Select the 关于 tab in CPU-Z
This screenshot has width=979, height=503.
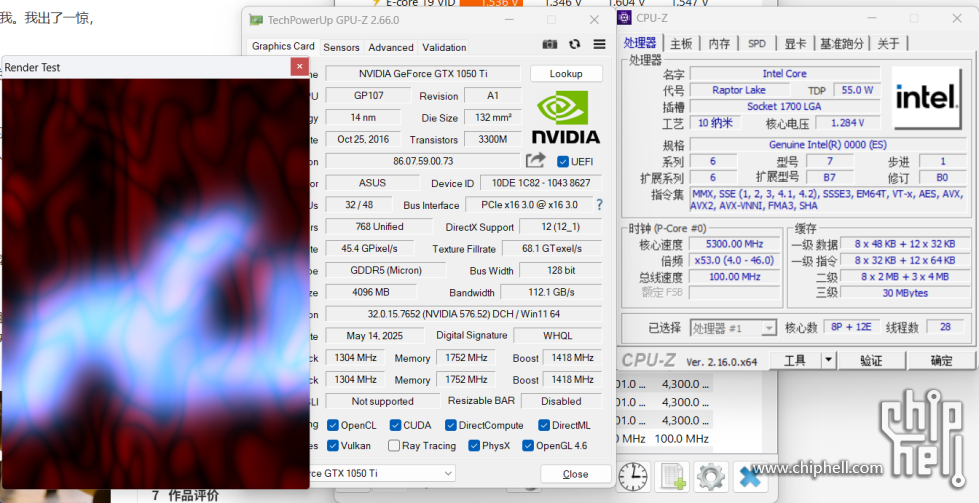888,44
